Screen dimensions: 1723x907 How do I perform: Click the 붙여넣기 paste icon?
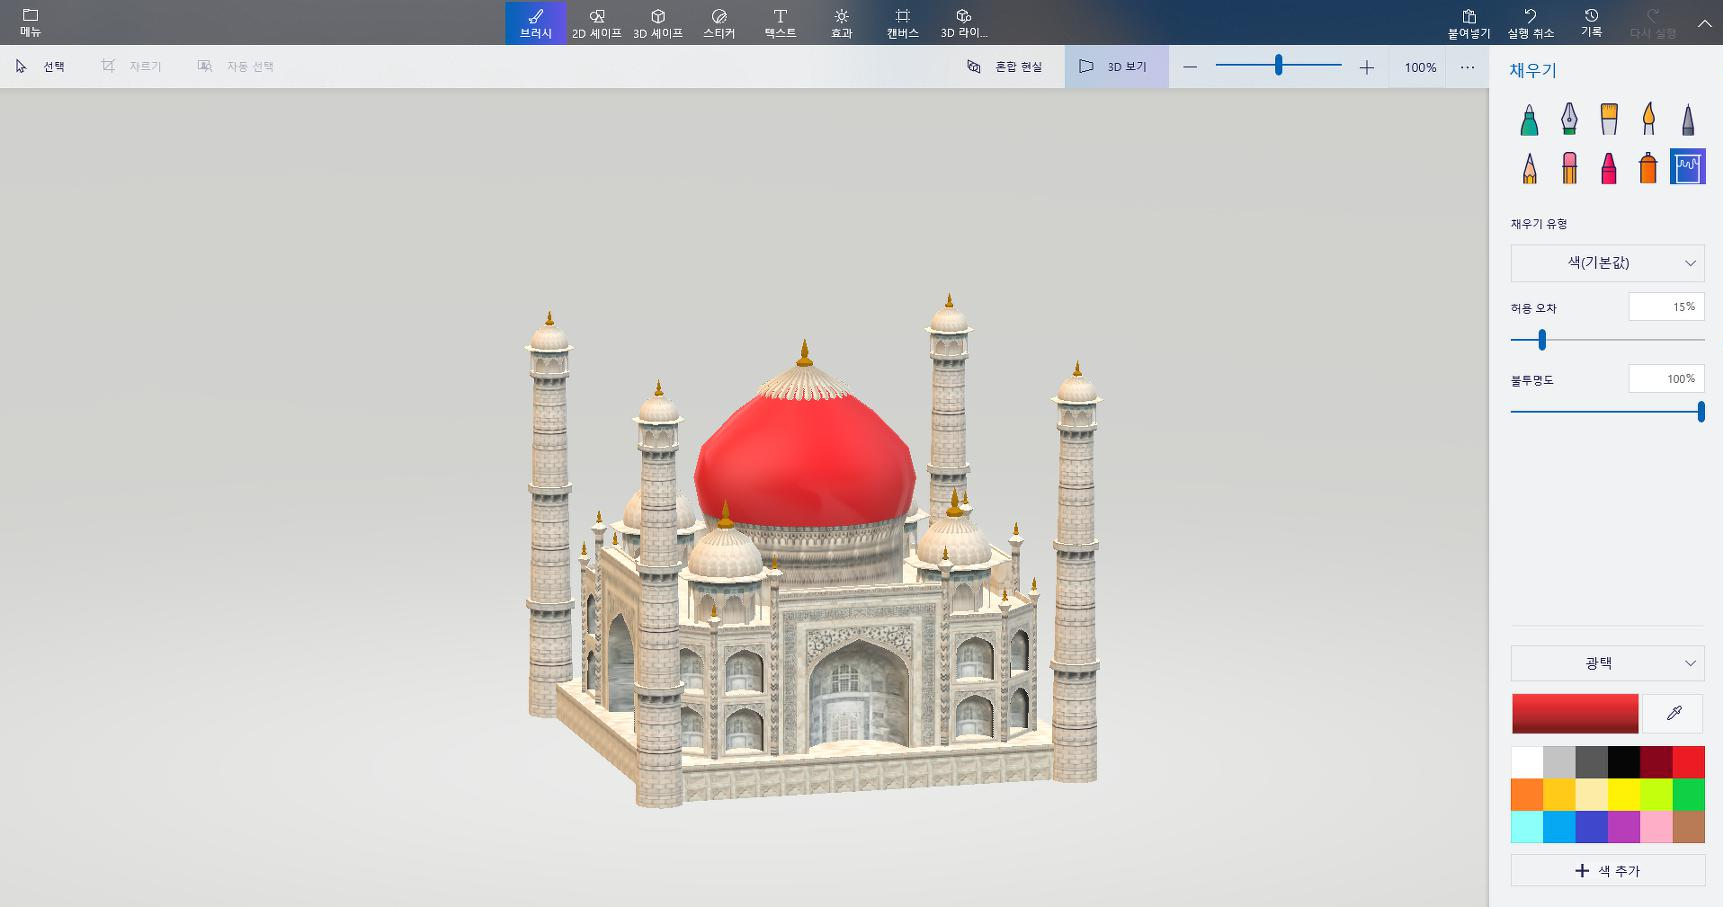coord(1469,22)
